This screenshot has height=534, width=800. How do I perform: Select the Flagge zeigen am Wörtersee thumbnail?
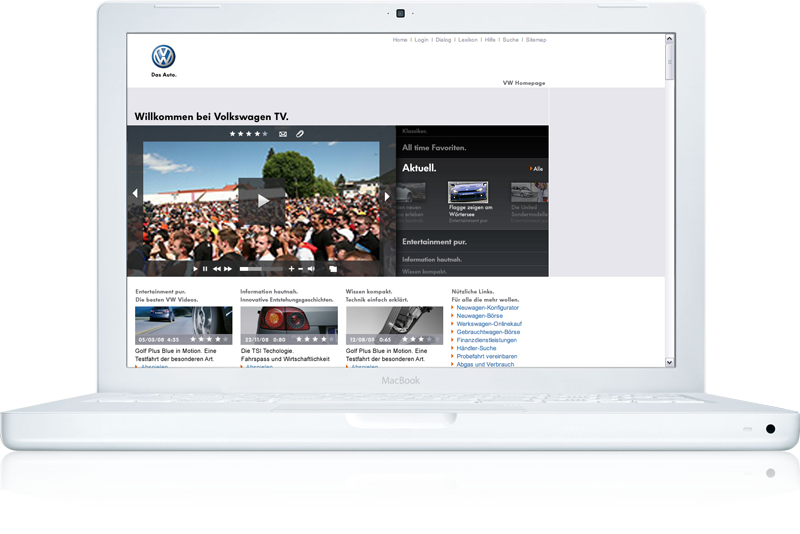(x=468, y=192)
